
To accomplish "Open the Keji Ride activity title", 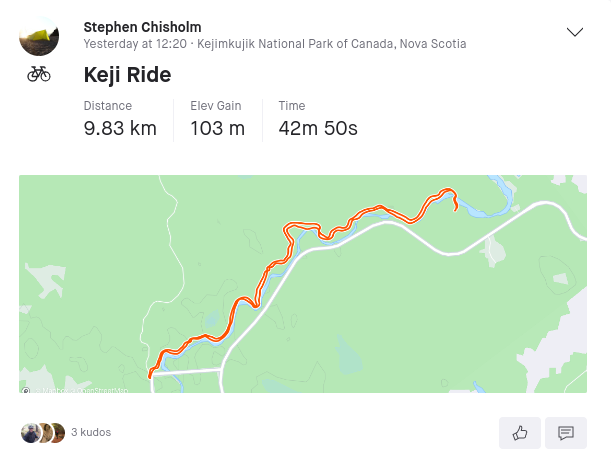I will pos(127,74).
